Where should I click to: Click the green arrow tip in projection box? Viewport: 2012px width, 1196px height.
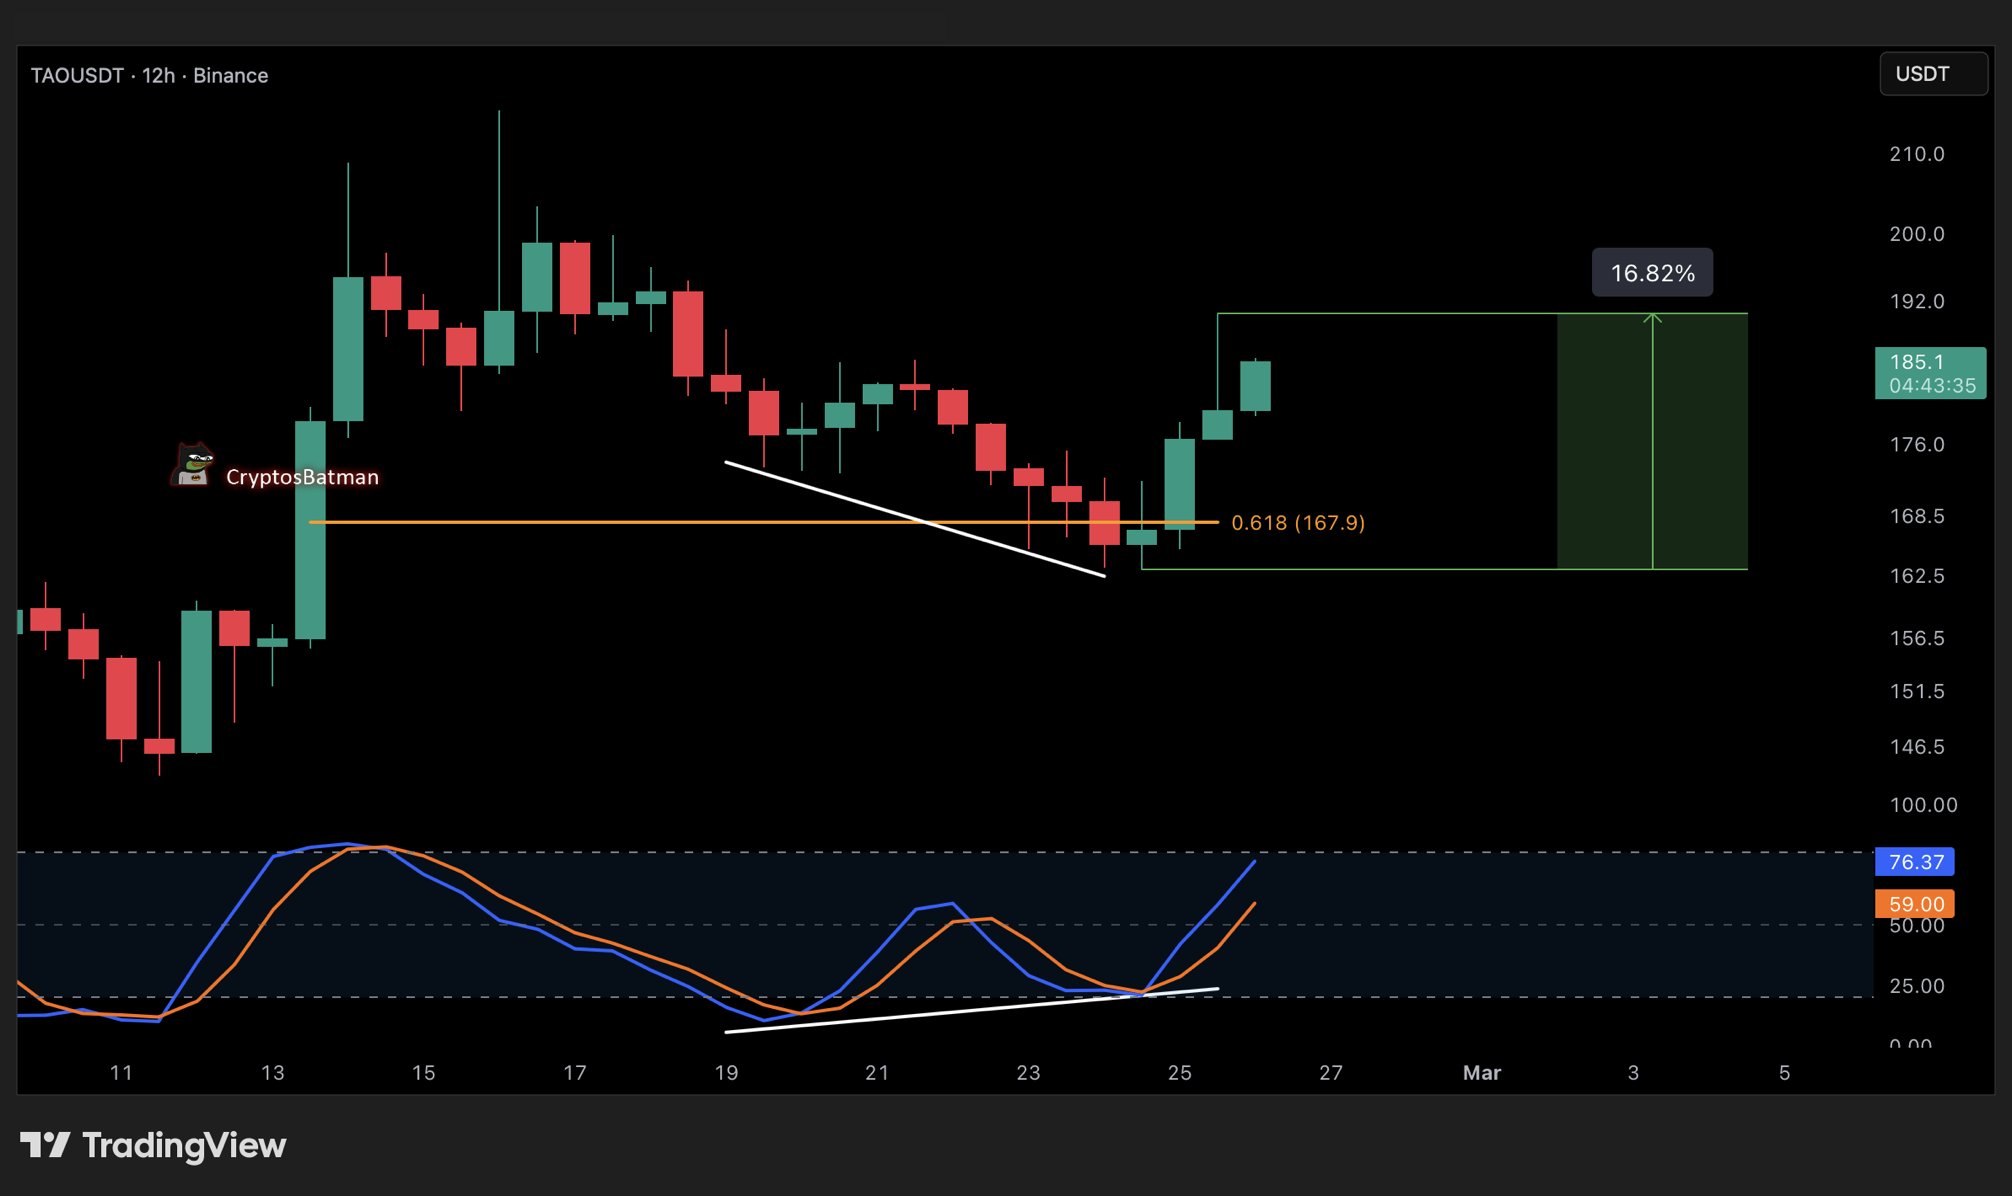pyautogui.click(x=1652, y=318)
